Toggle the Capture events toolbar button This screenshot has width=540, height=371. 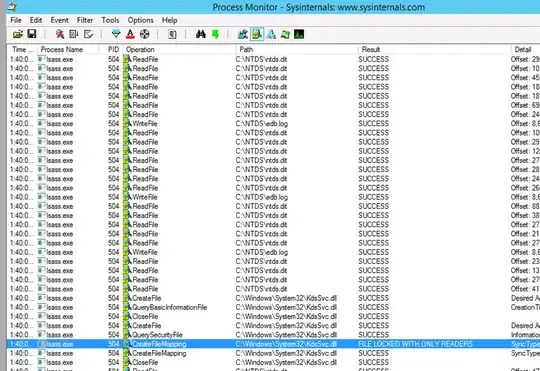point(60,34)
